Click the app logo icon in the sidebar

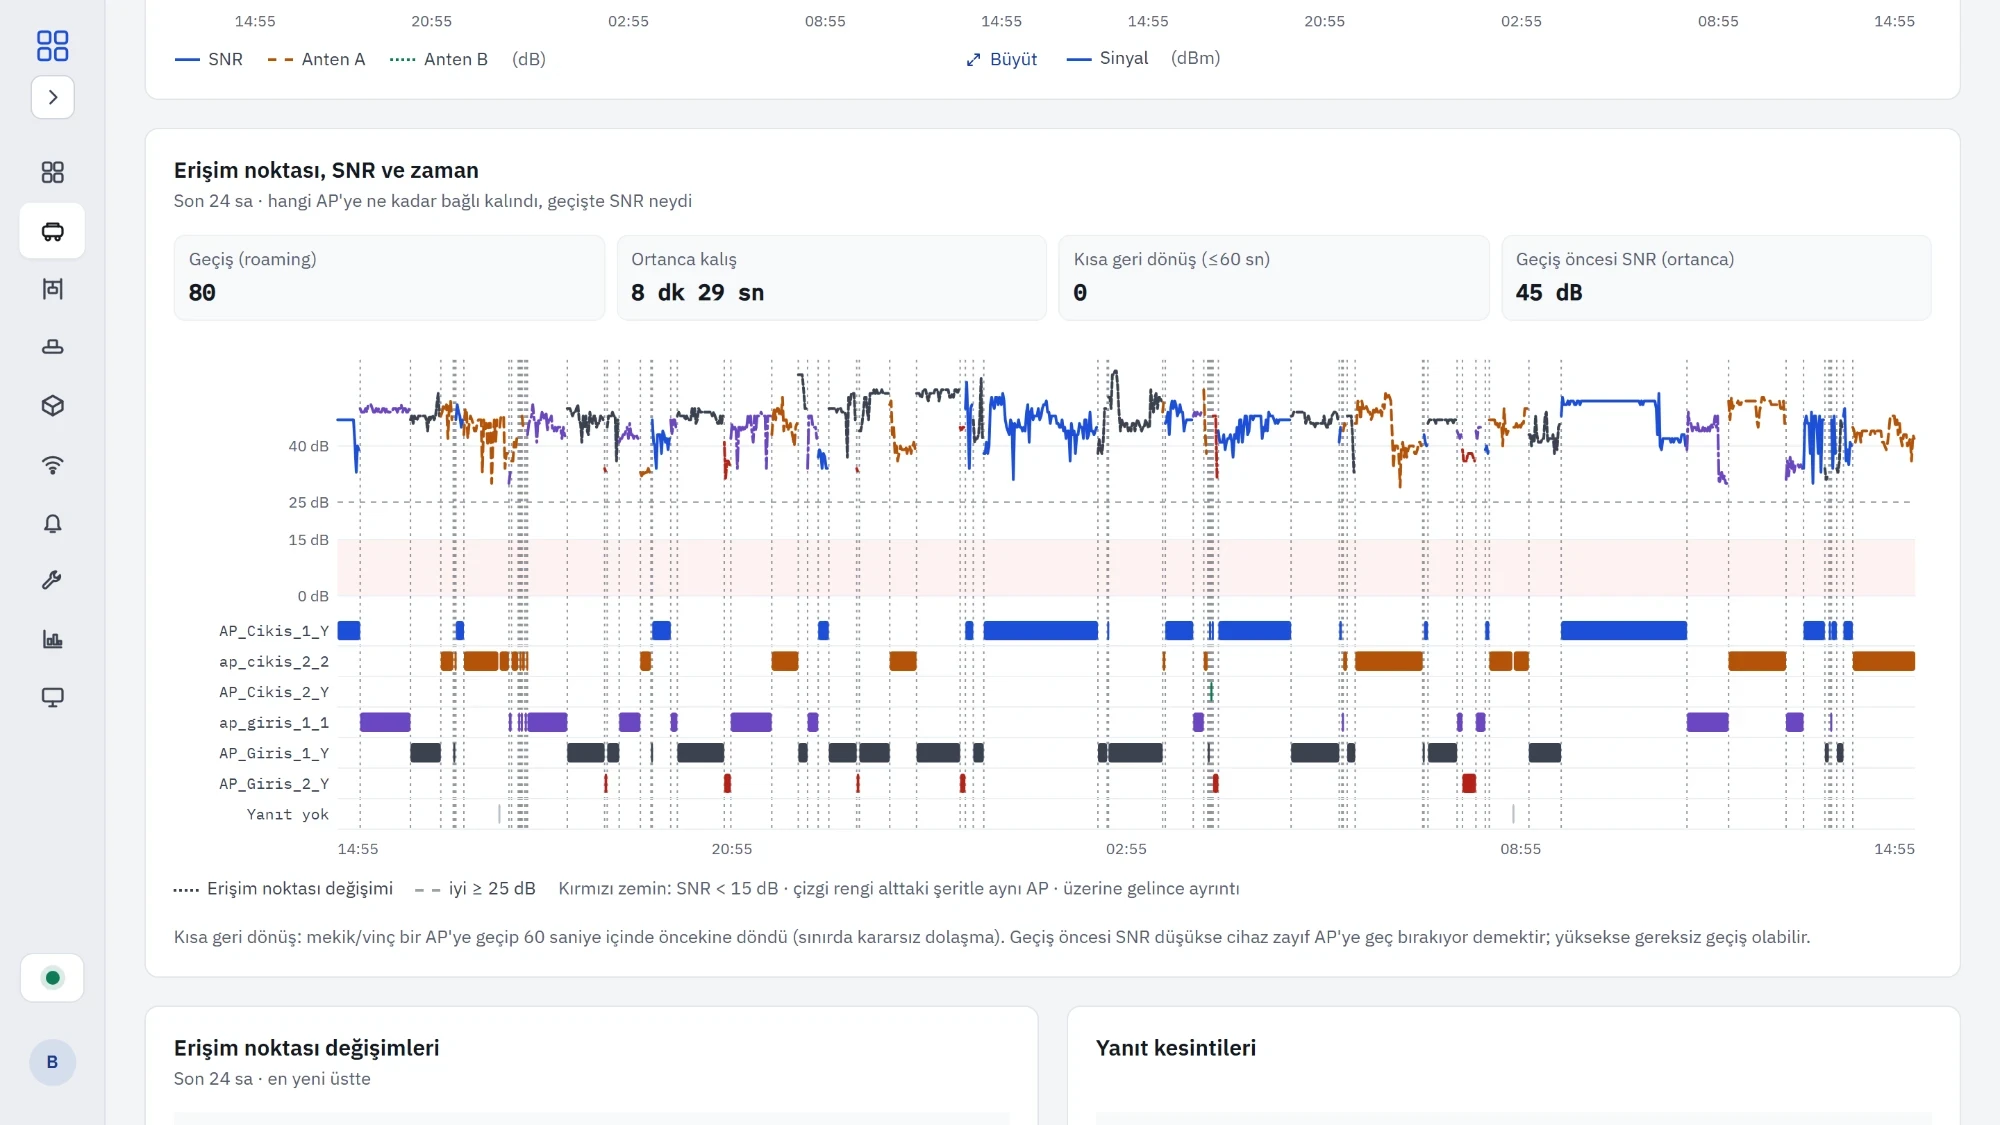52,45
